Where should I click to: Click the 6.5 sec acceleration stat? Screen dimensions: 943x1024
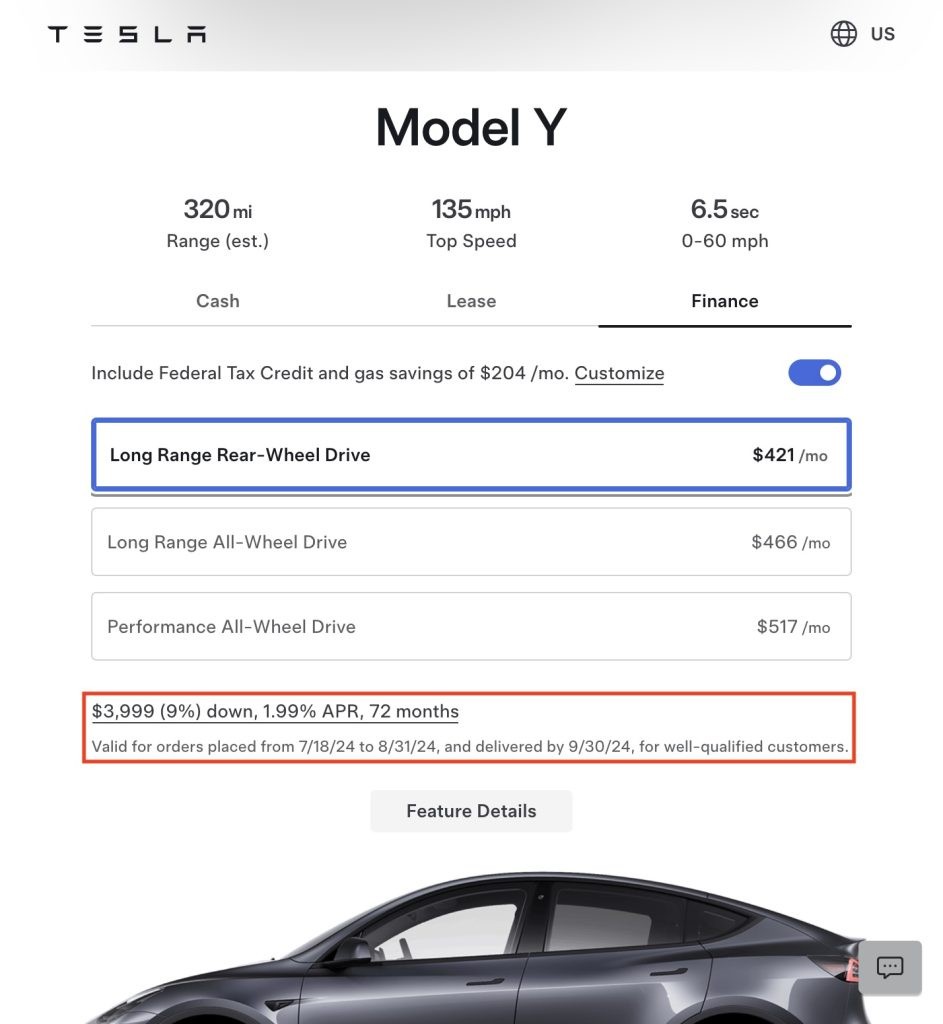724,223
